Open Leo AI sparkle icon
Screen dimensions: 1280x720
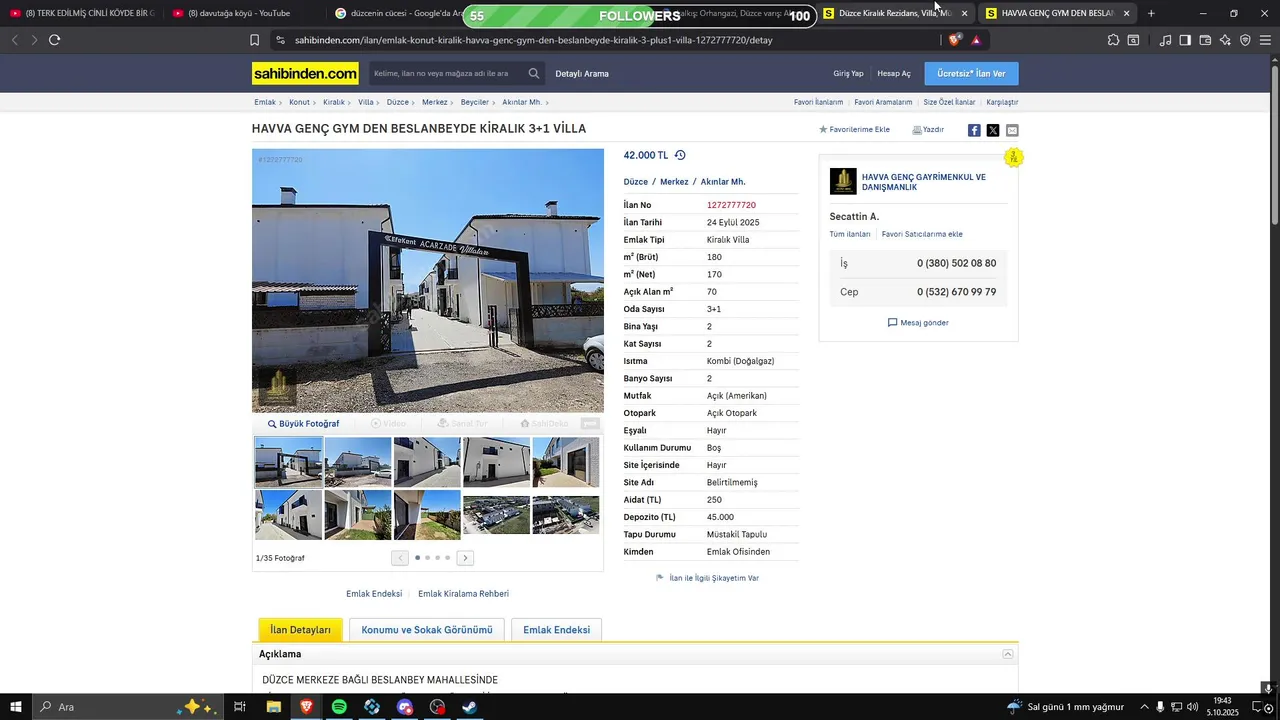[x=1225, y=40]
